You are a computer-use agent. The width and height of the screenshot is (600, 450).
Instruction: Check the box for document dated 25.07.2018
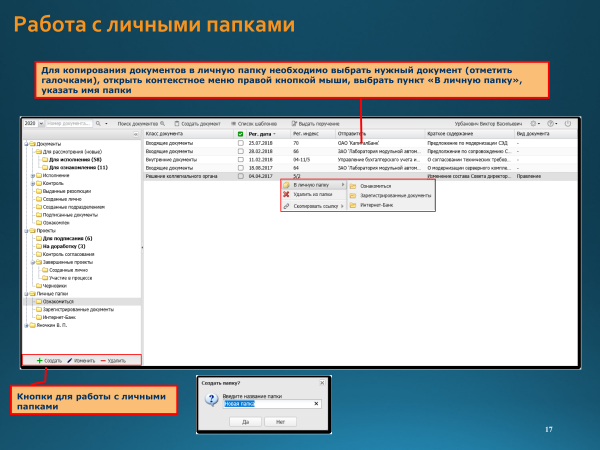pyautogui.click(x=240, y=143)
